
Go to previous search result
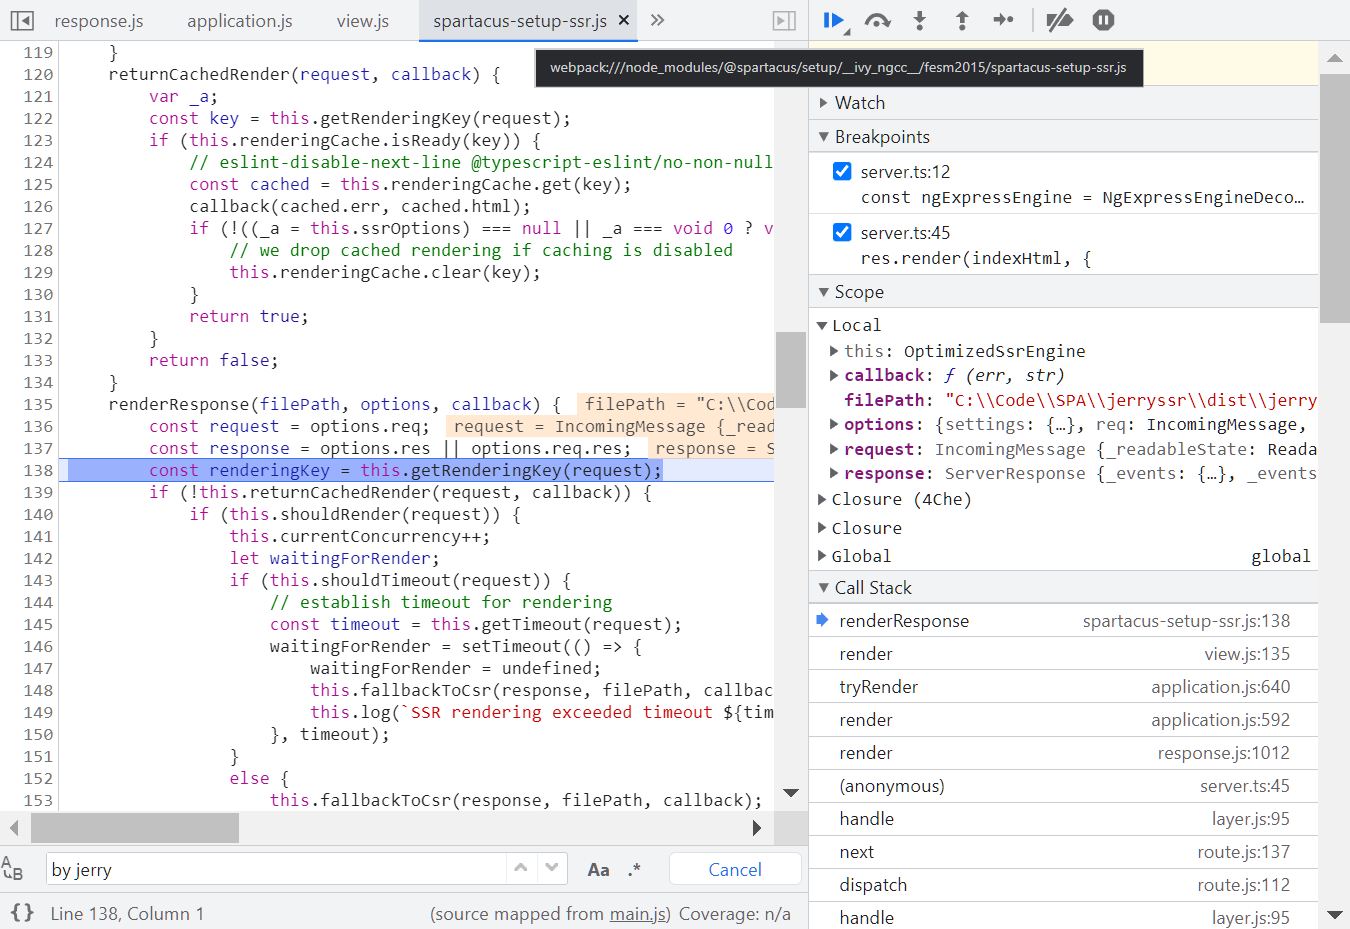(521, 868)
